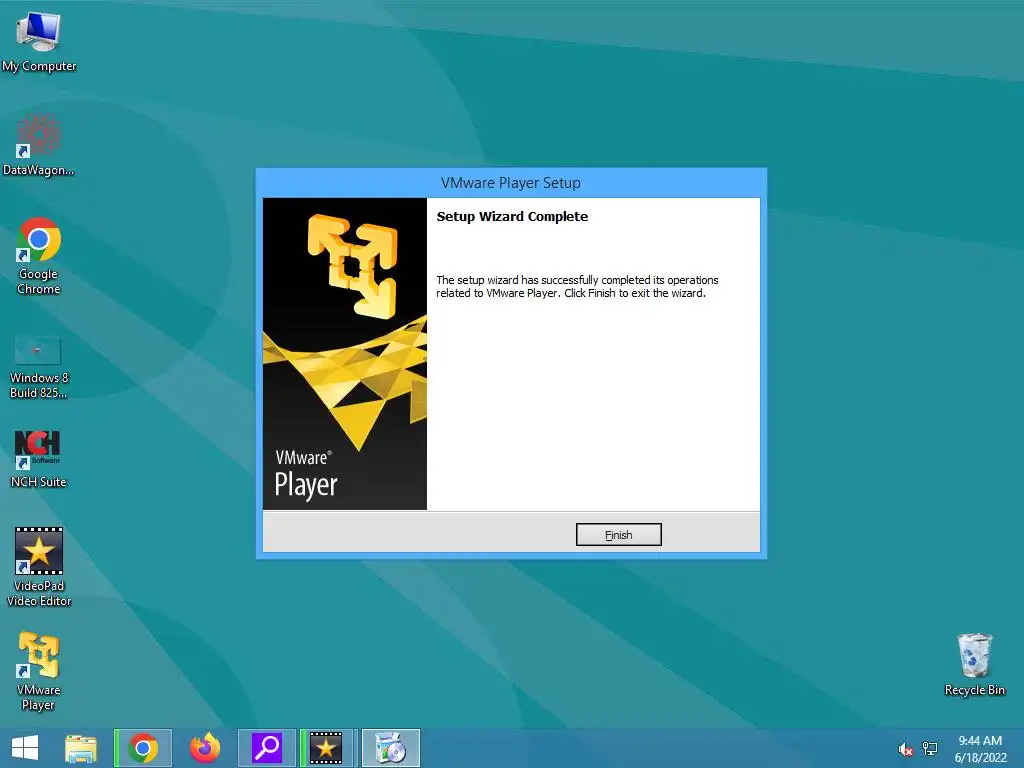
Task: Select the NCH Suite desktop shortcut
Action: tap(39, 459)
